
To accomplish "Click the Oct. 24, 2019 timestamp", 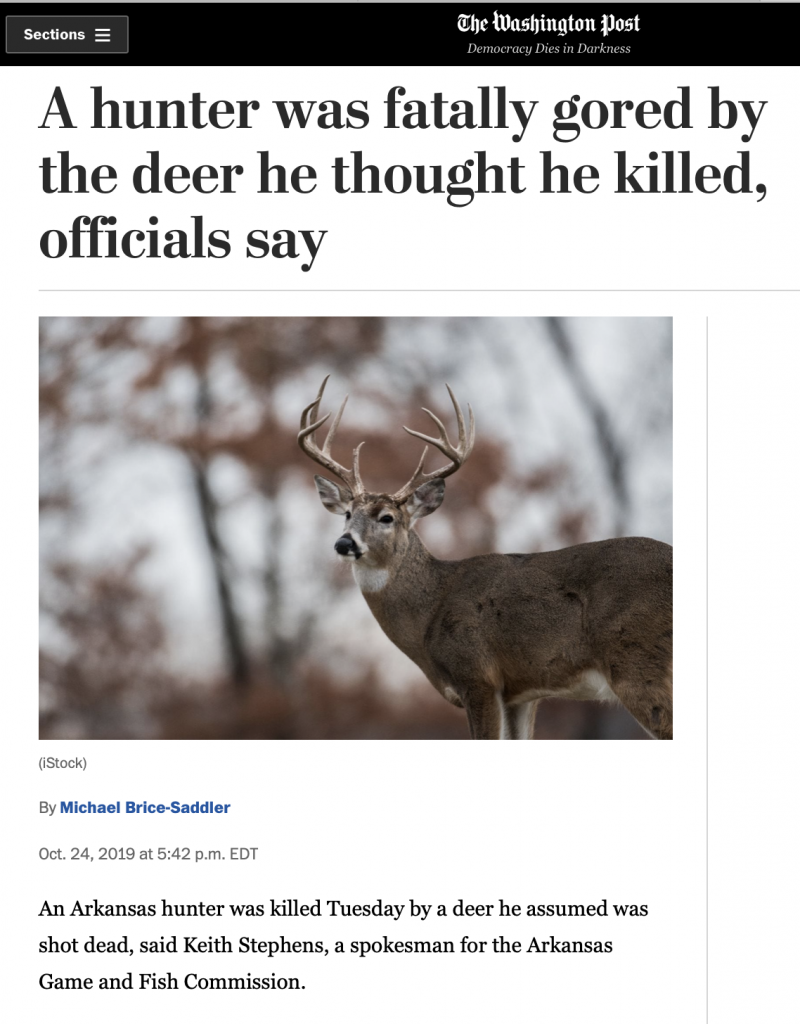I will click(148, 854).
